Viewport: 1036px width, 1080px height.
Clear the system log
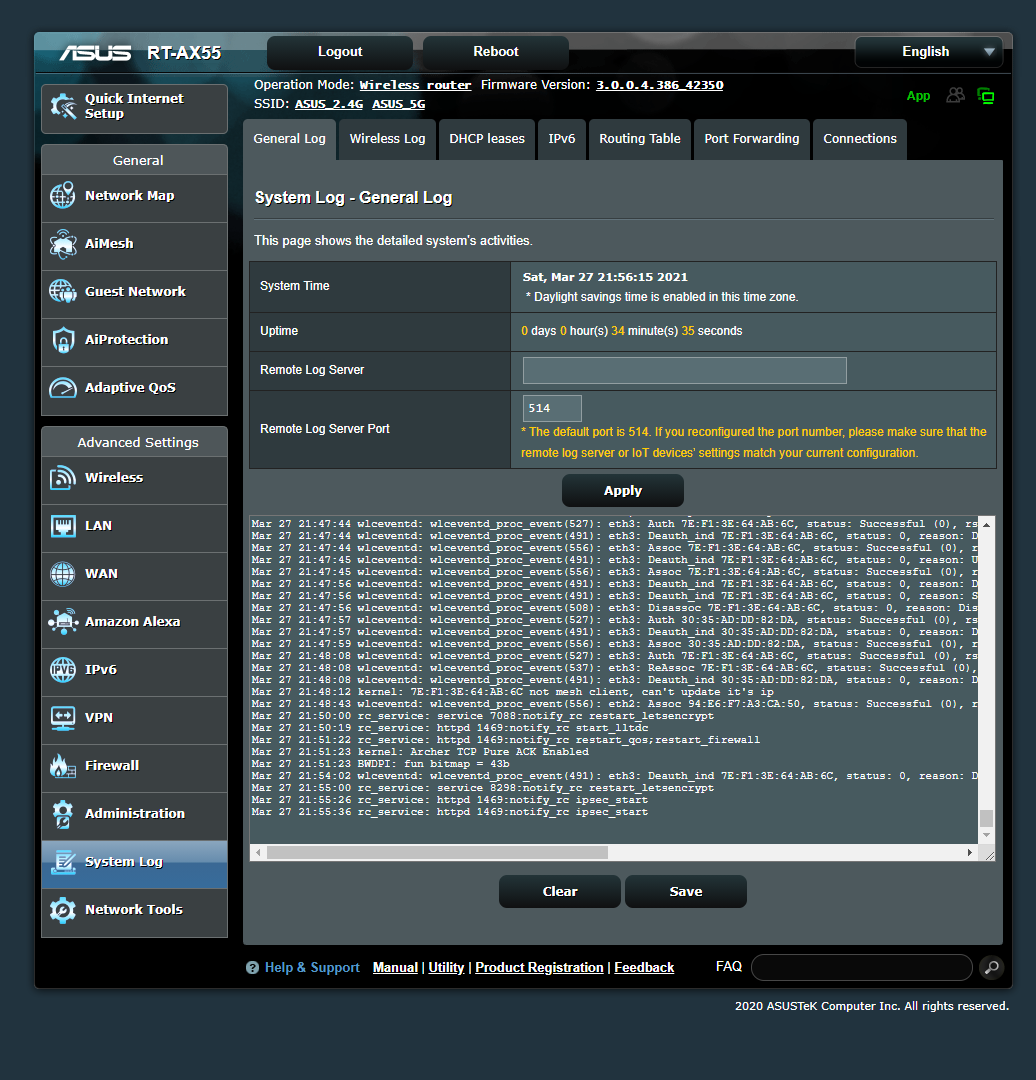(559, 891)
